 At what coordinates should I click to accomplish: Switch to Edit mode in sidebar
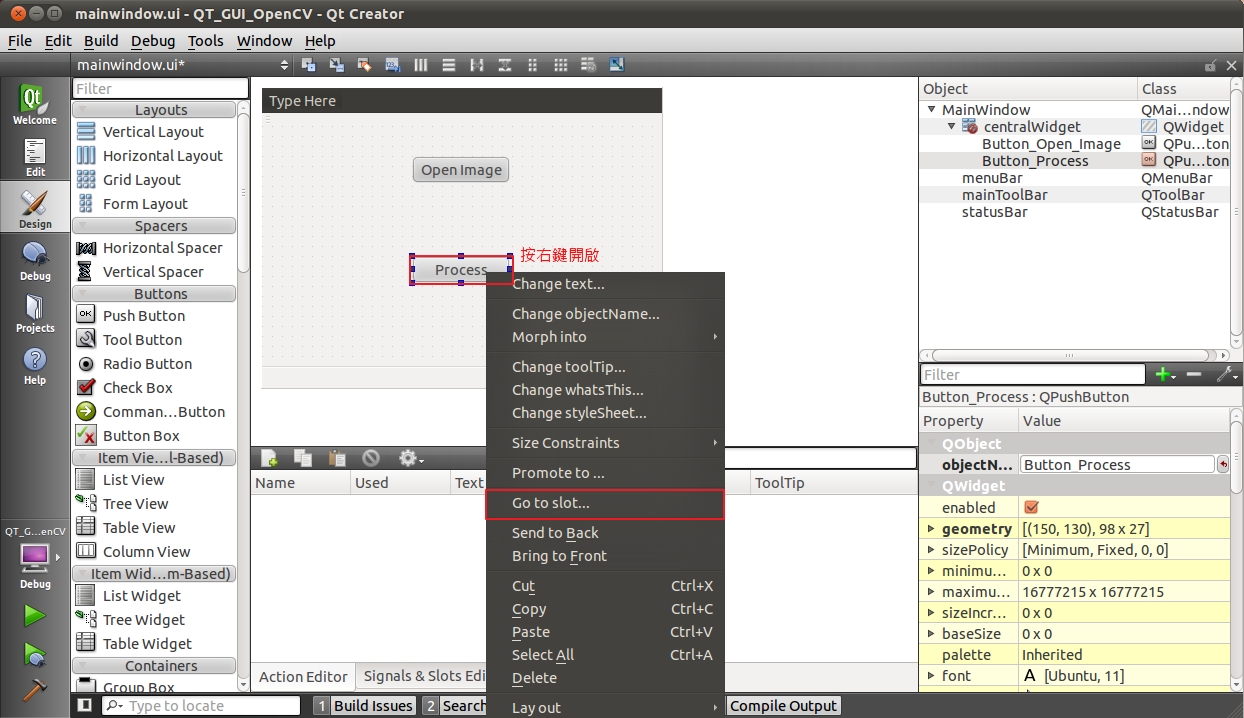tap(35, 157)
